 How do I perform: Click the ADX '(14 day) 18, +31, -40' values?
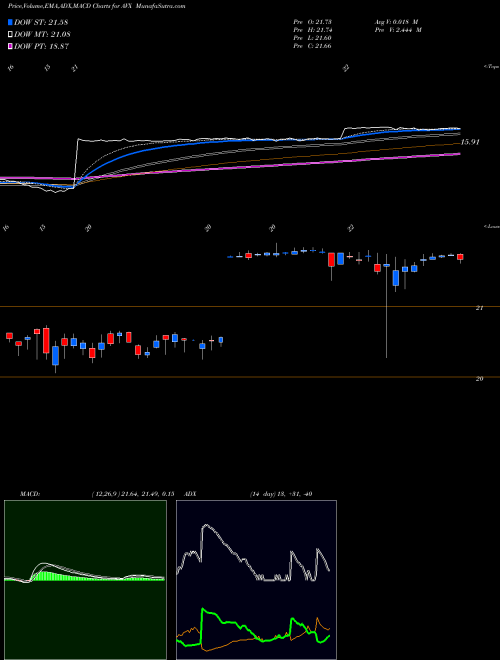(281, 494)
